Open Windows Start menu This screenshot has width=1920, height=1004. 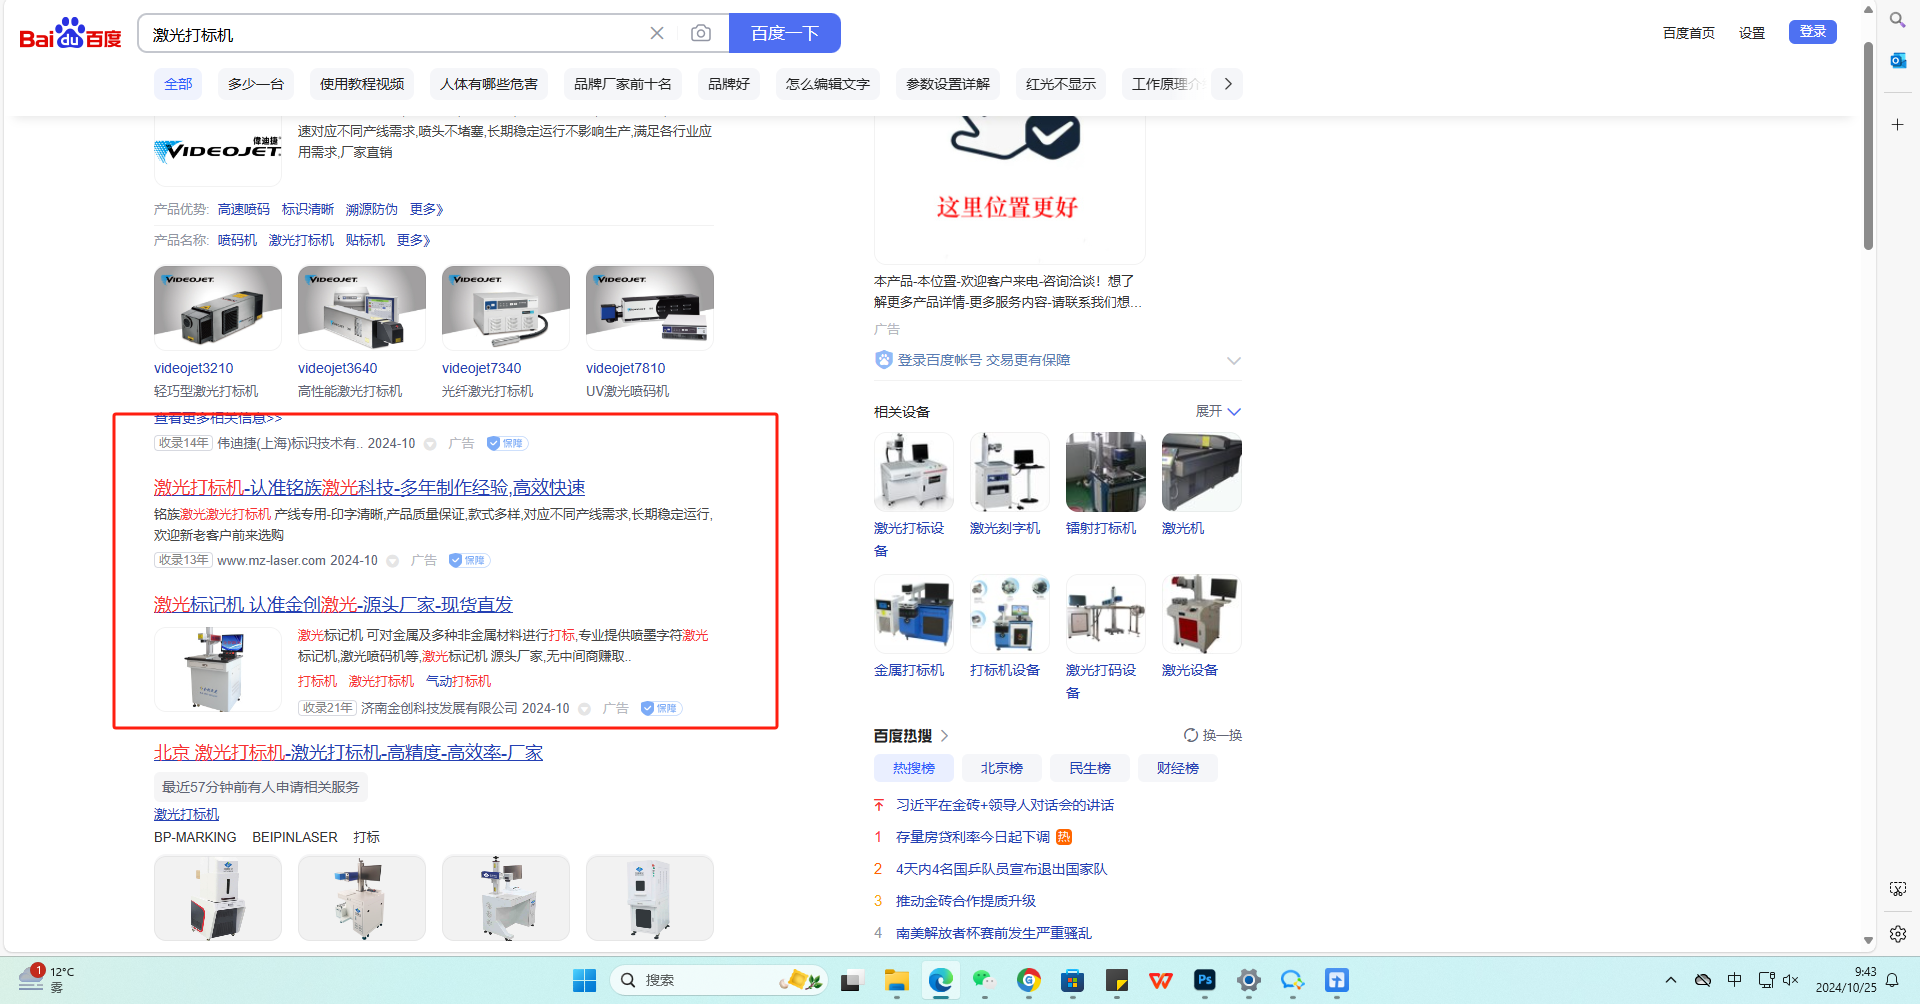pos(585,980)
